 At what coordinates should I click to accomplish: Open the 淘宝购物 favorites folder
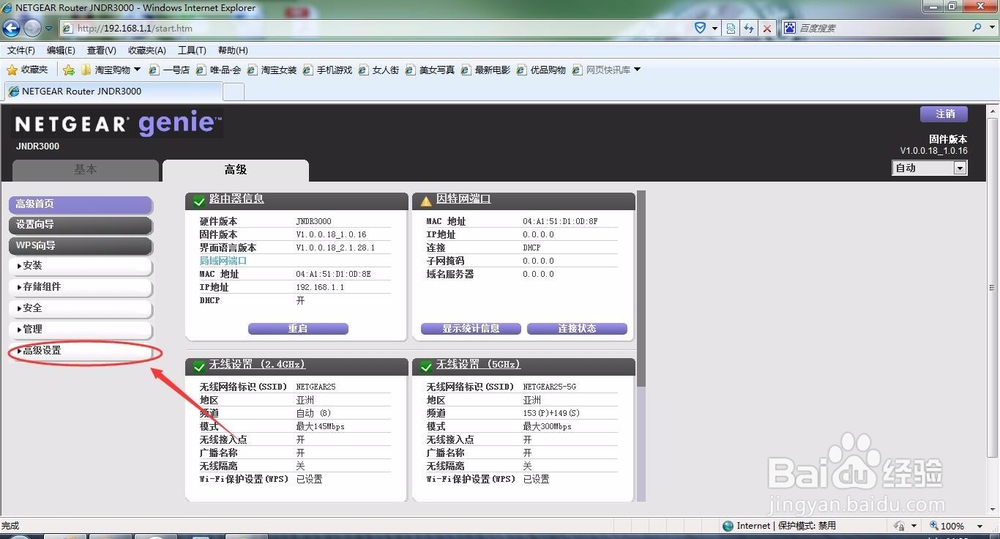(110, 70)
